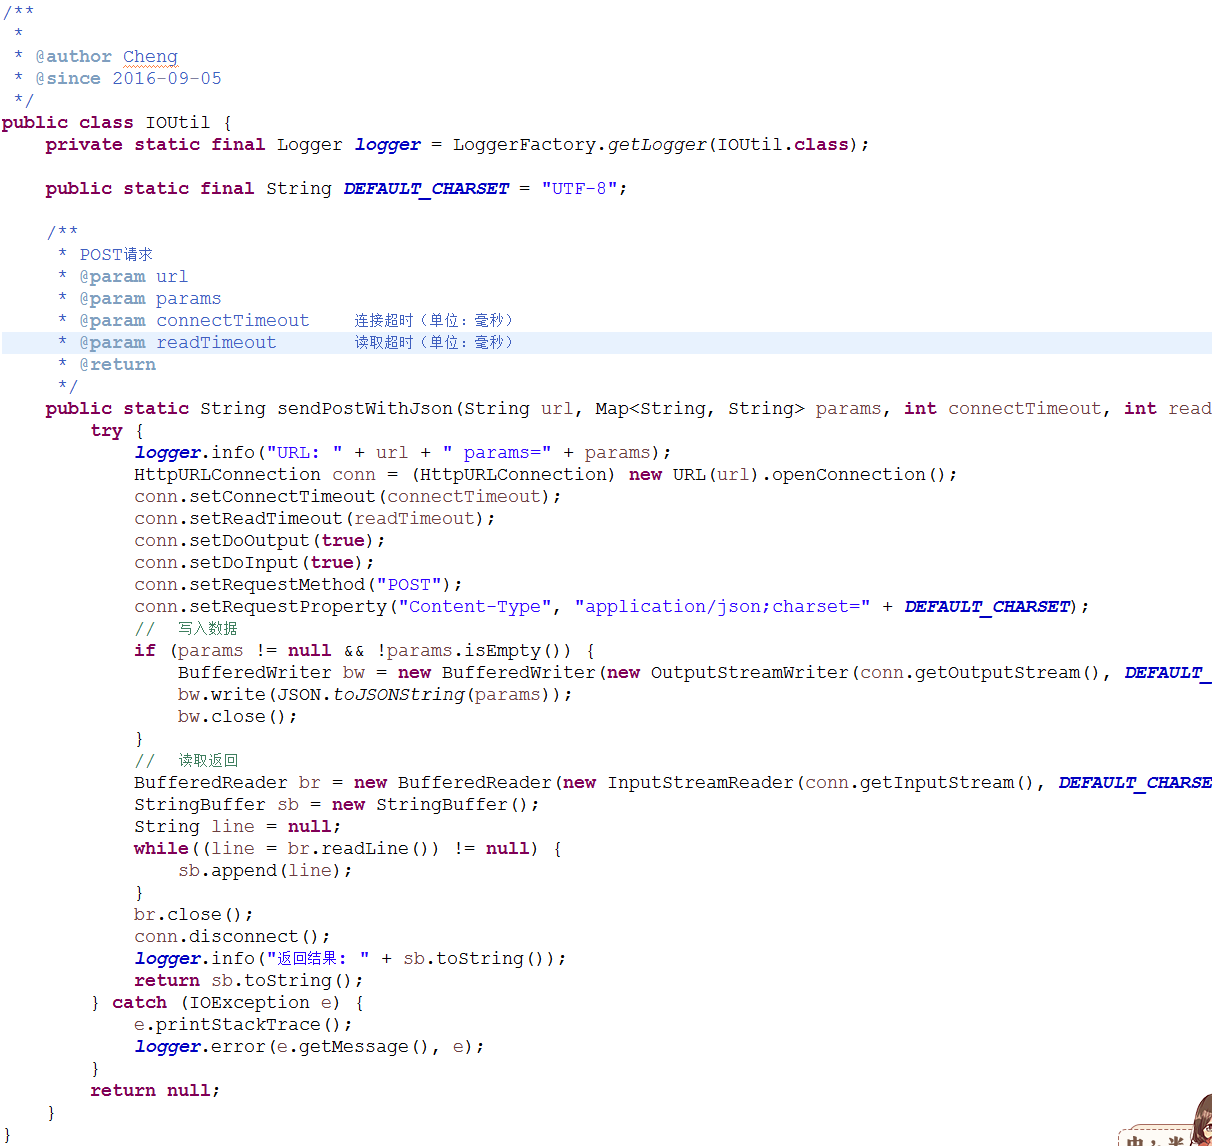Click the getOutputStream() call
This screenshot has width=1212, height=1146.
[1007, 673]
